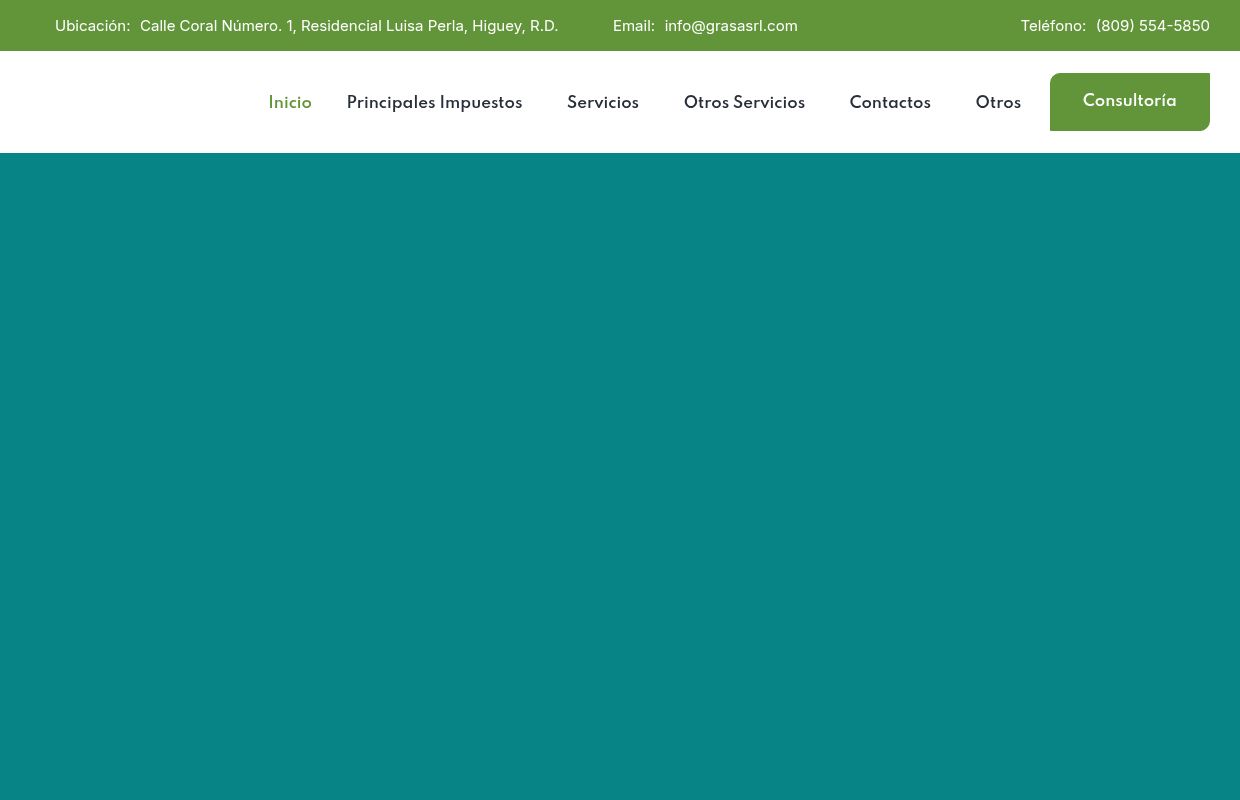Open the Otros menu
The height and width of the screenshot is (800, 1240).
pyautogui.click(x=998, y=103)
